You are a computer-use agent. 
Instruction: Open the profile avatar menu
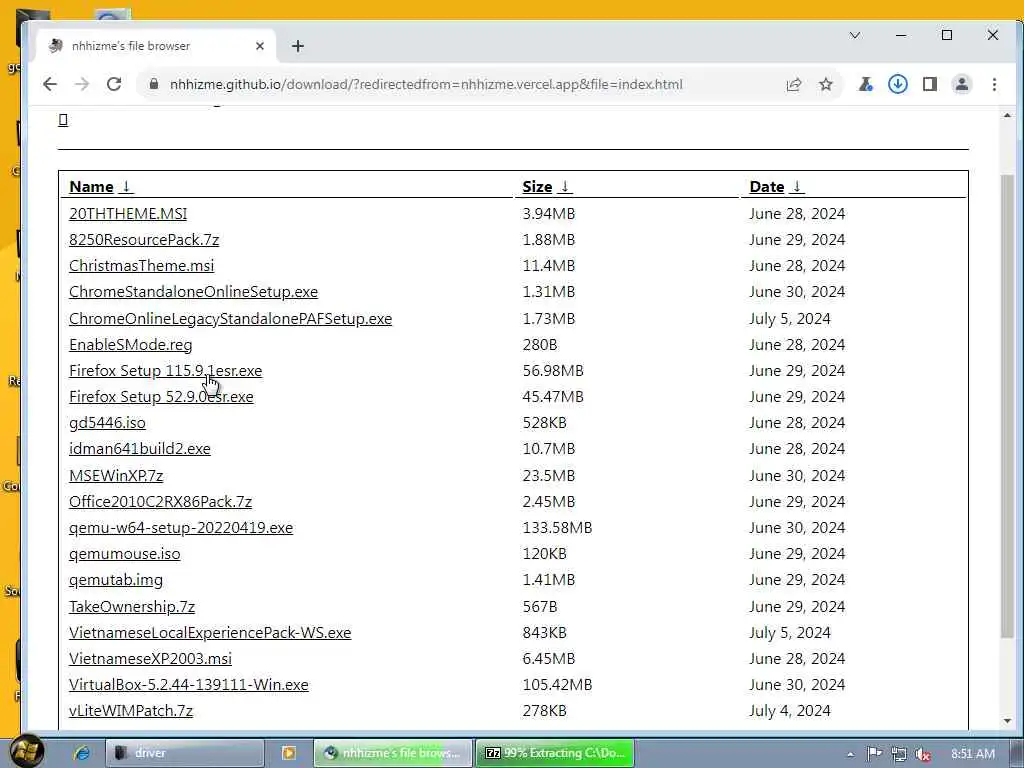[962, 84]
